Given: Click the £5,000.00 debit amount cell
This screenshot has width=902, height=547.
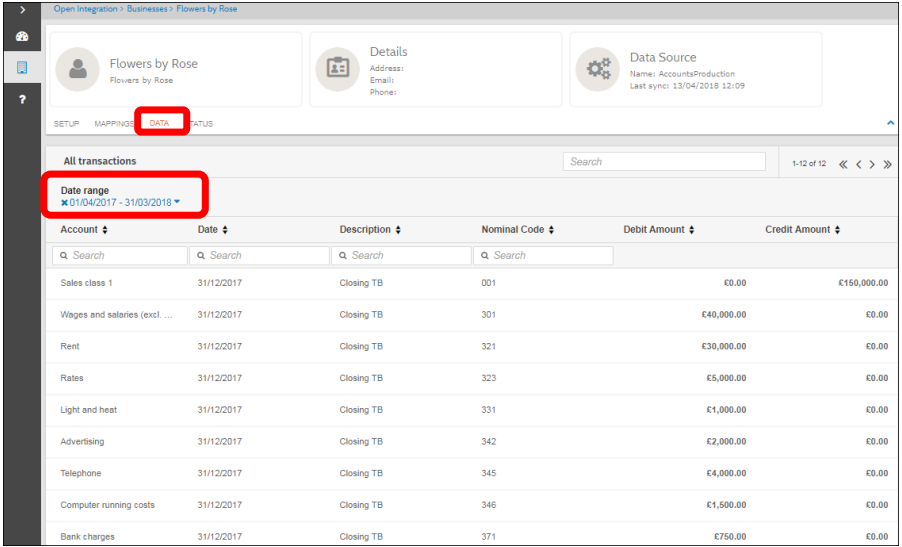Looking at the screenshot, I should point(726,378).
